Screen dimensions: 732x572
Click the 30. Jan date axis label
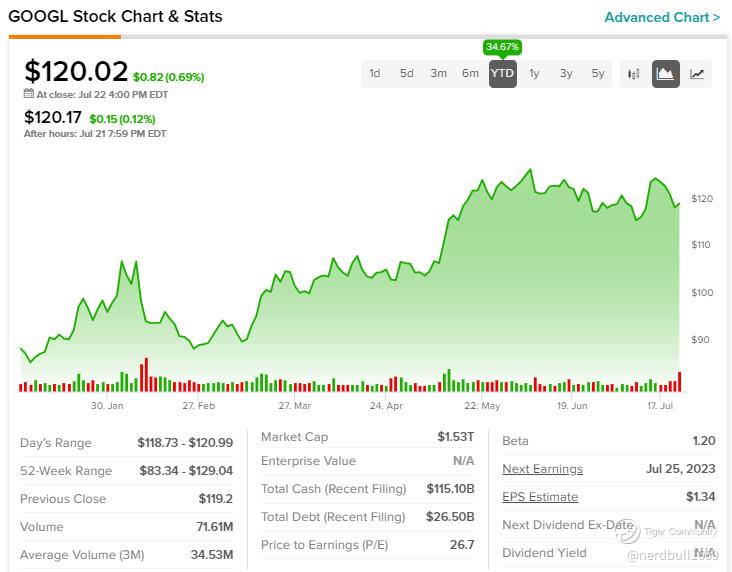107,406
